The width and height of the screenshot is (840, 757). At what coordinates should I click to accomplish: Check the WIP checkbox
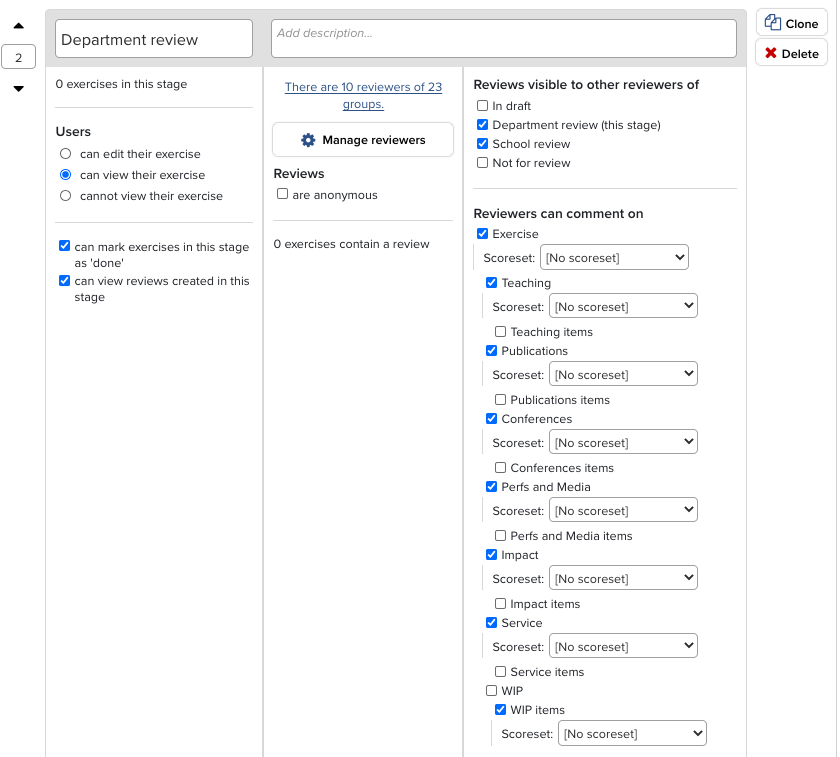492,691
